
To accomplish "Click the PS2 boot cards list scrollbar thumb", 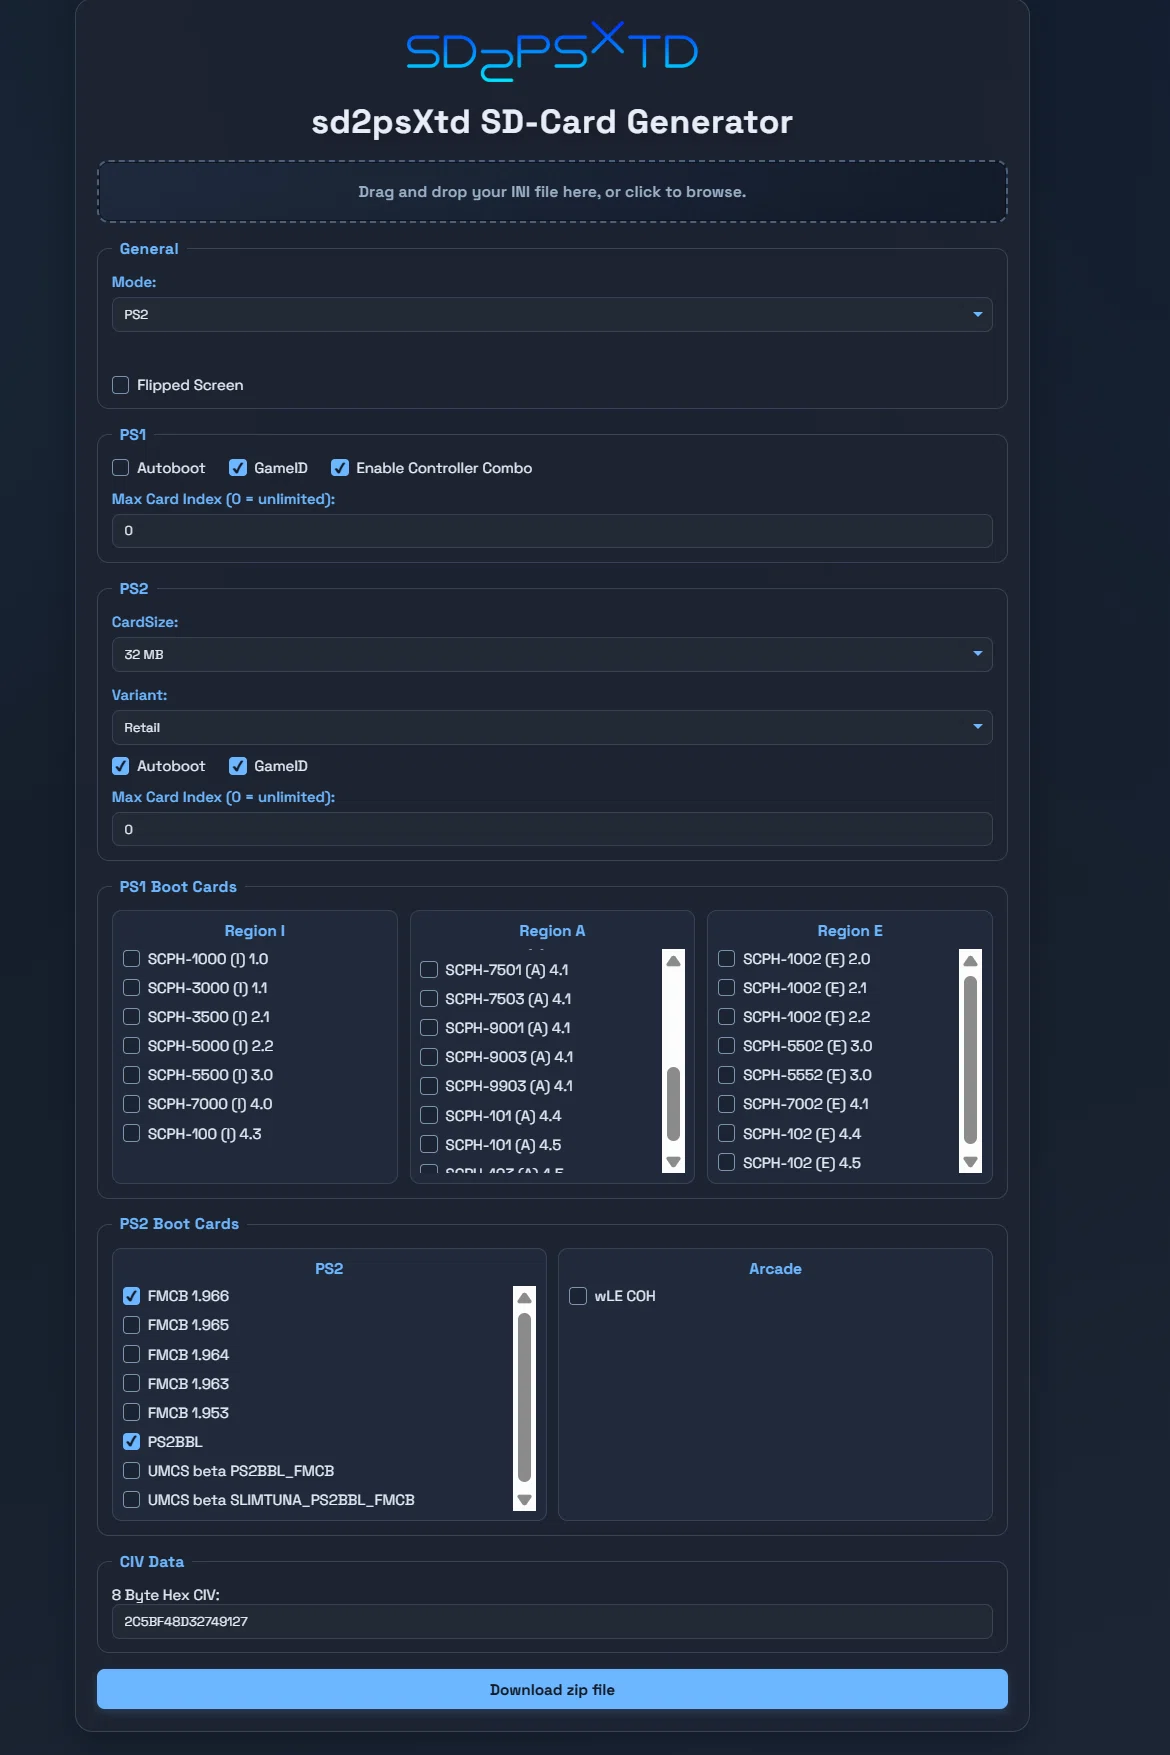I will tap(524, 1397).
